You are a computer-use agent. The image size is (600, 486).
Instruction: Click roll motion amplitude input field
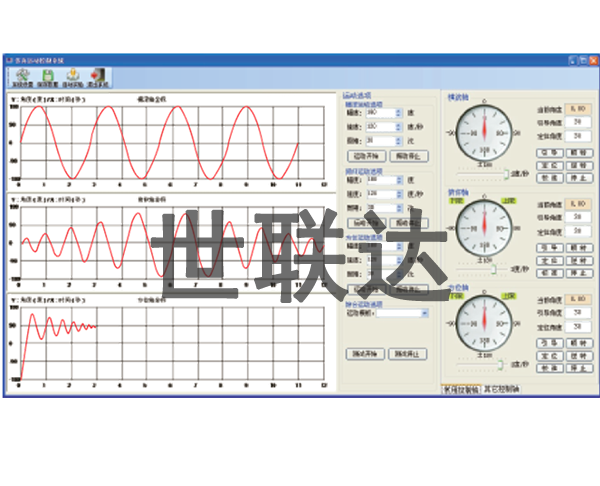381,113
